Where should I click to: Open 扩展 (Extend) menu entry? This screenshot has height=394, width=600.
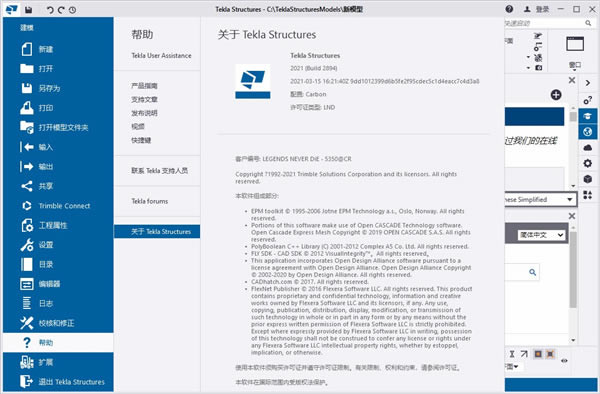tap(58, 362)
